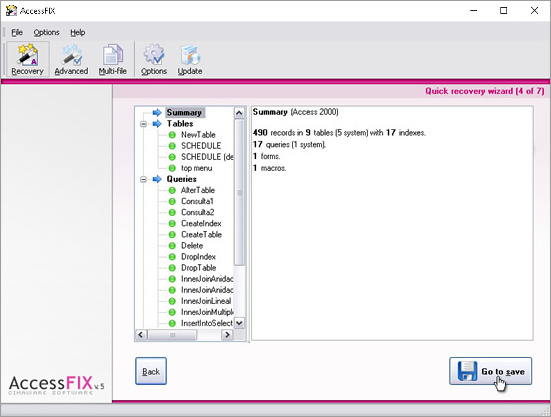Select the Recovery wizard toolbar icon
Viewport: 551px width, 417px height.
pos(27,59)
